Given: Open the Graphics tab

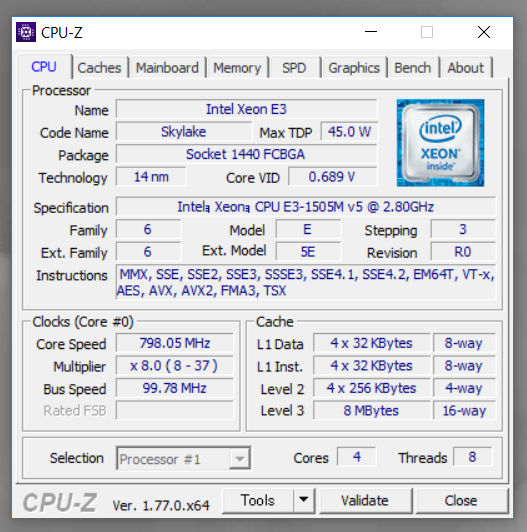Looking at the screenshot, I should [354, 68].
